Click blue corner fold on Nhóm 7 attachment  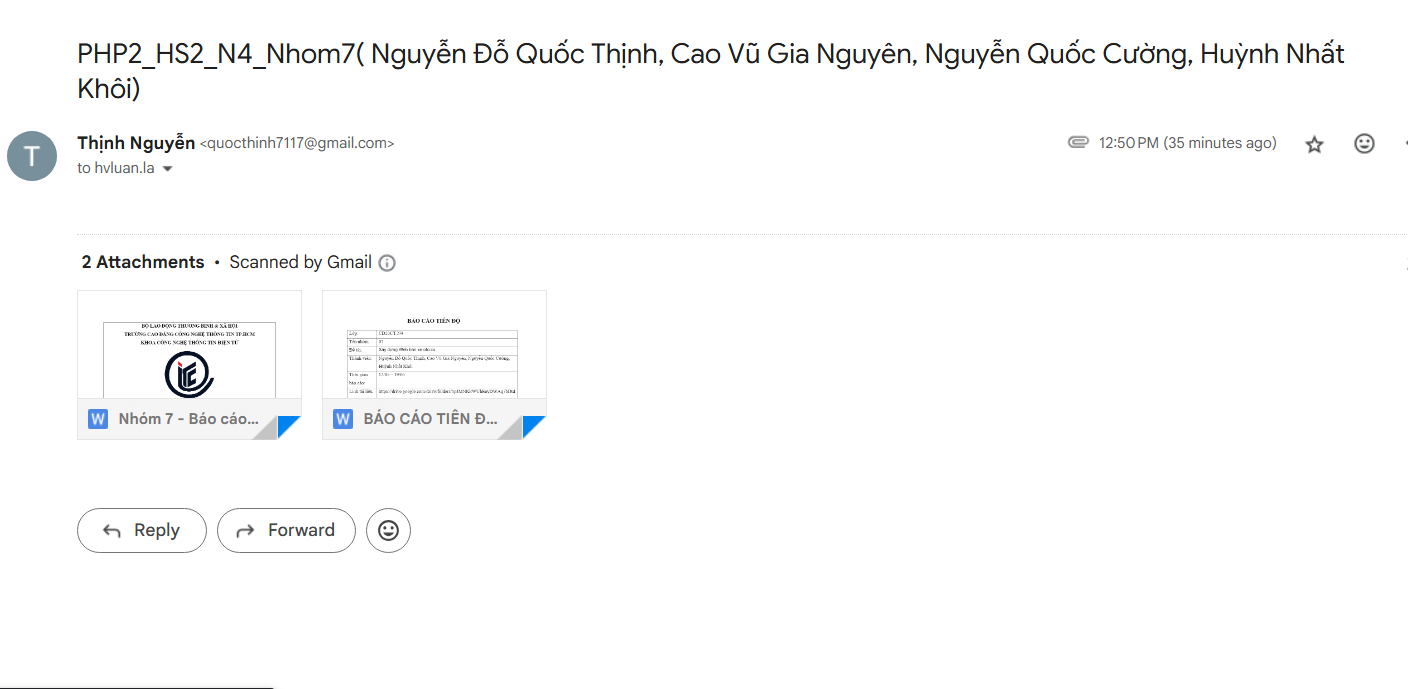pyautogui.click(x=289, y=428)
